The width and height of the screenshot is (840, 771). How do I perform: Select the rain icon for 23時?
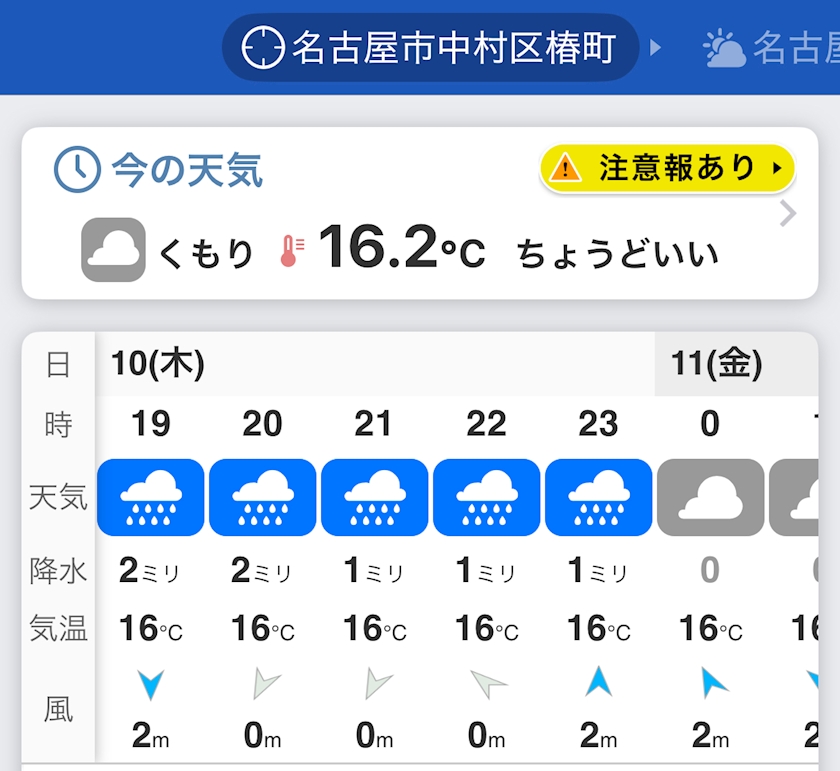tap(598, 497)
